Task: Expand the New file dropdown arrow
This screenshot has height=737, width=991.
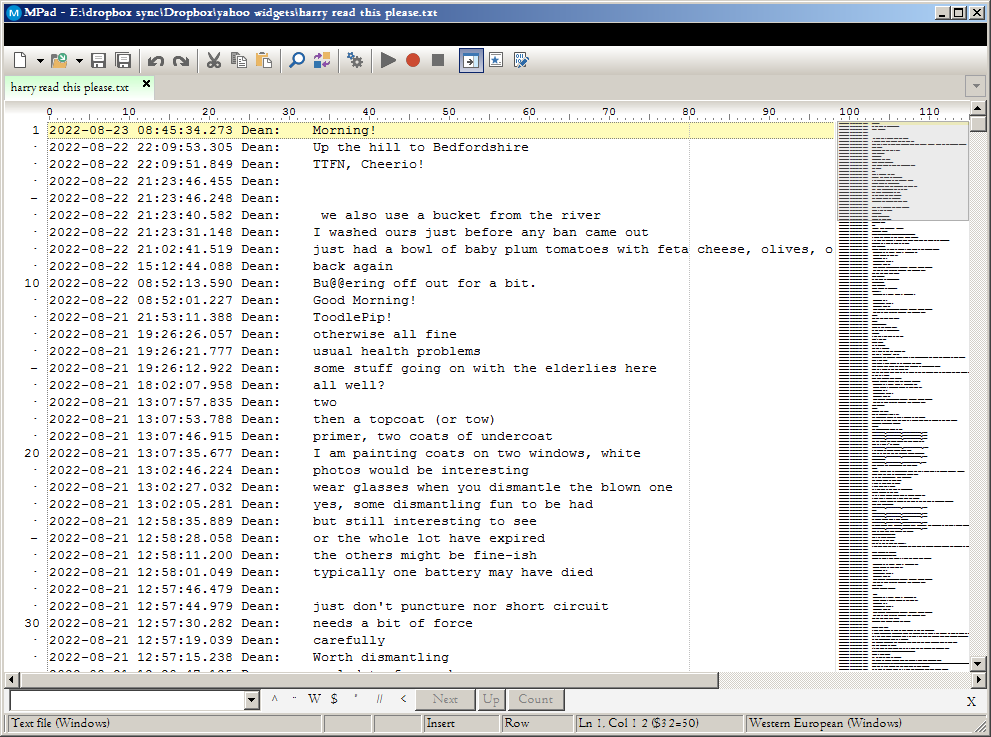Action: [x=40, y=61]
